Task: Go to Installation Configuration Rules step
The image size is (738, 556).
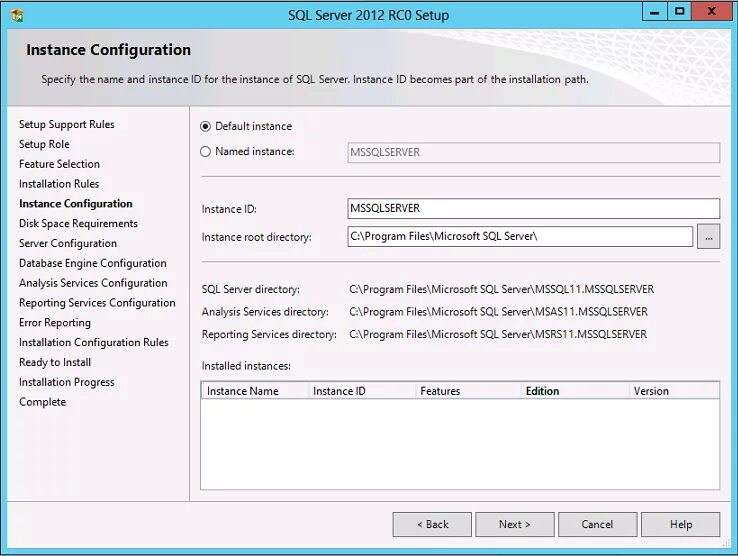Action: pyautogui.click(x=94, y=342)
